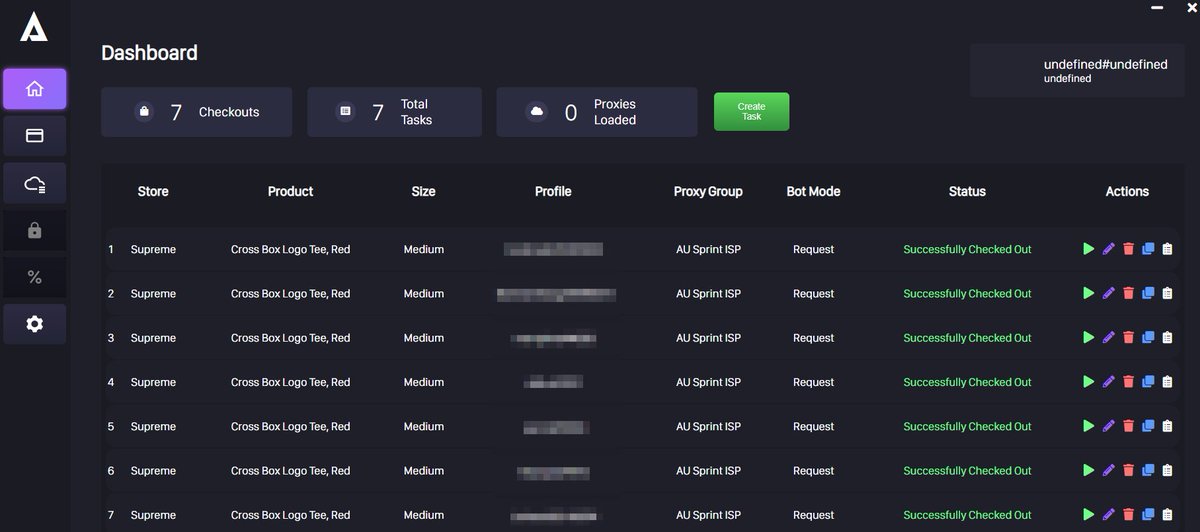The image size is (1200, 532).
Task: Delete task 5 with trash icon
Action: (1128, 426)
